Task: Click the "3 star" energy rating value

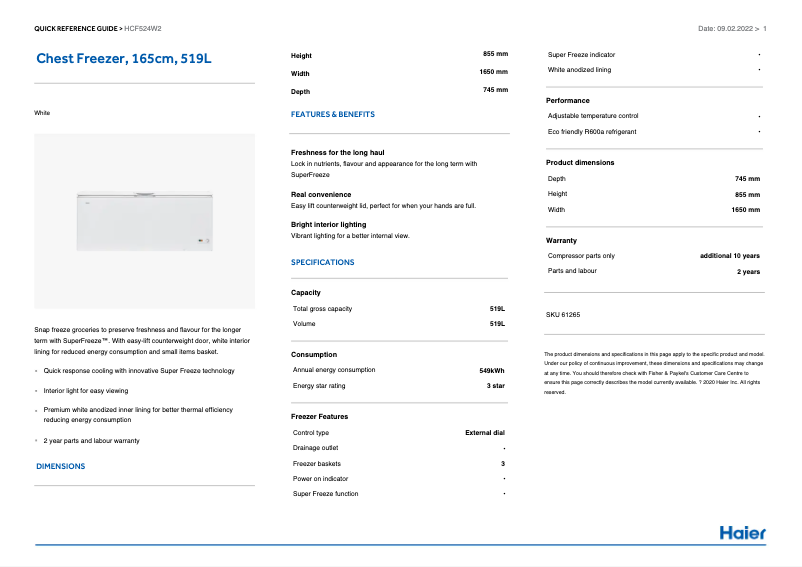Action: [x=495, y=386]
